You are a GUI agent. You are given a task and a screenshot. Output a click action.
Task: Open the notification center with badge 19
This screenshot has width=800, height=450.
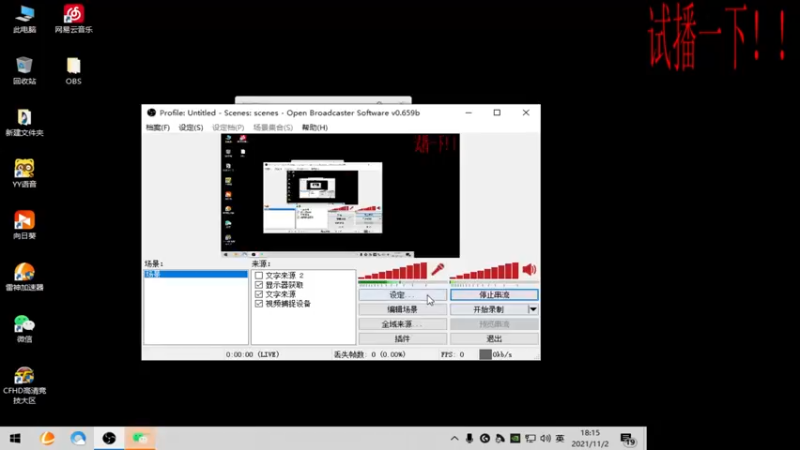point(628,439)
